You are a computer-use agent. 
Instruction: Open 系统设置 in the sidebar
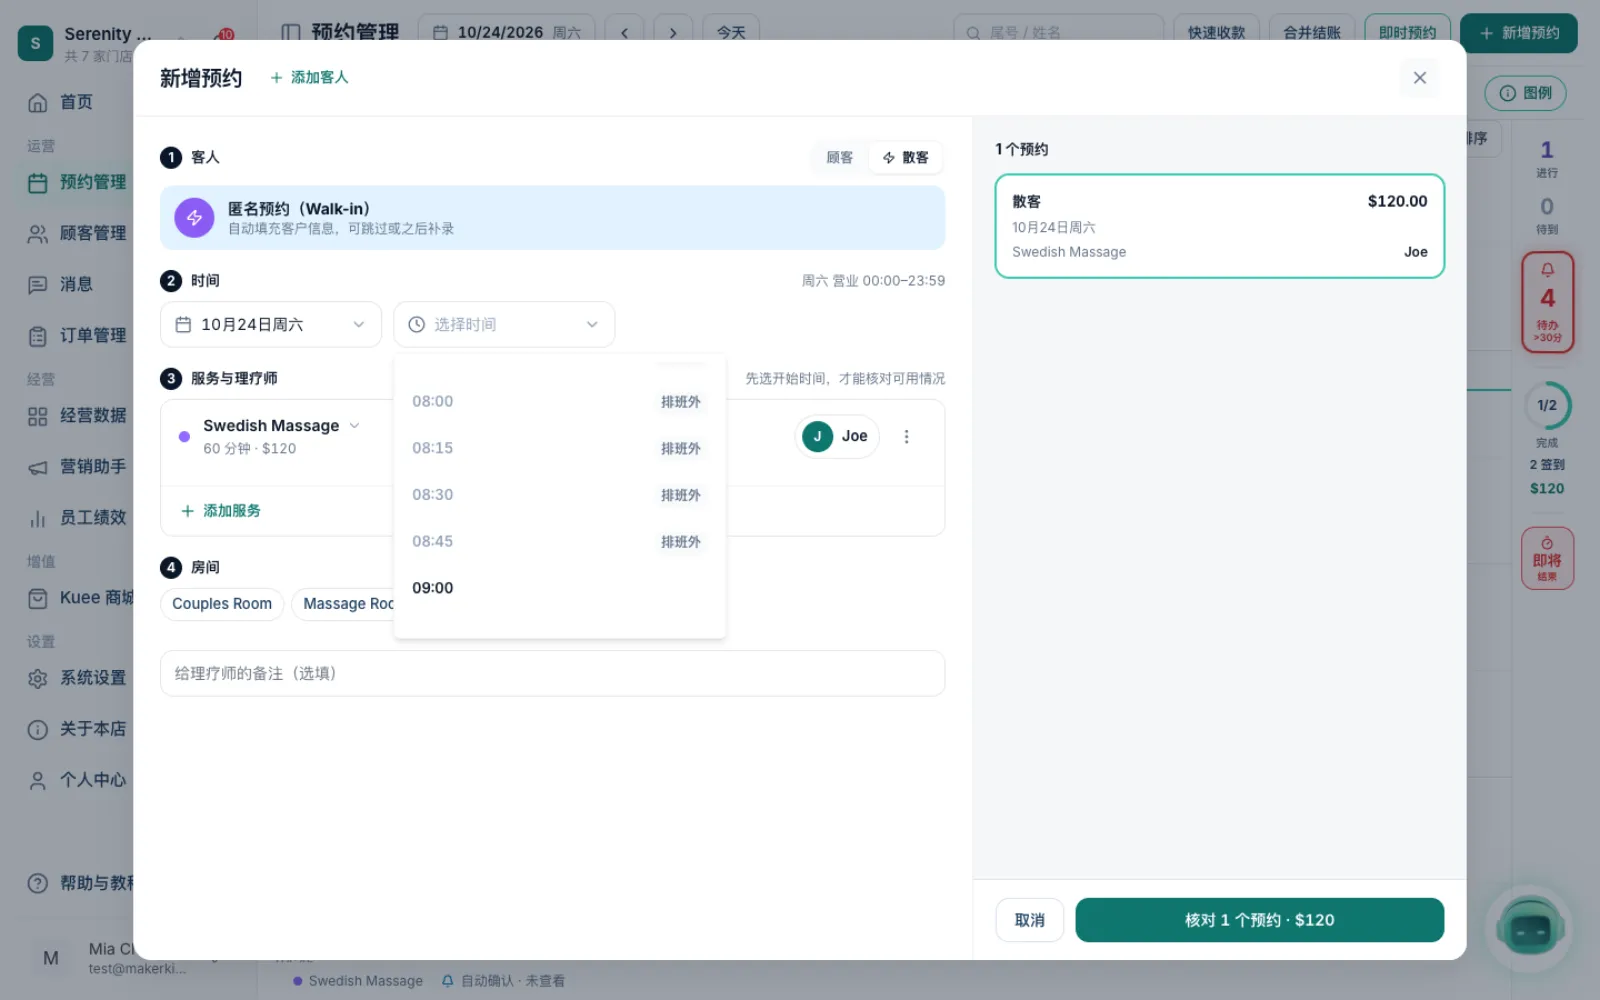pyautogui.click(x=75, y=678)
